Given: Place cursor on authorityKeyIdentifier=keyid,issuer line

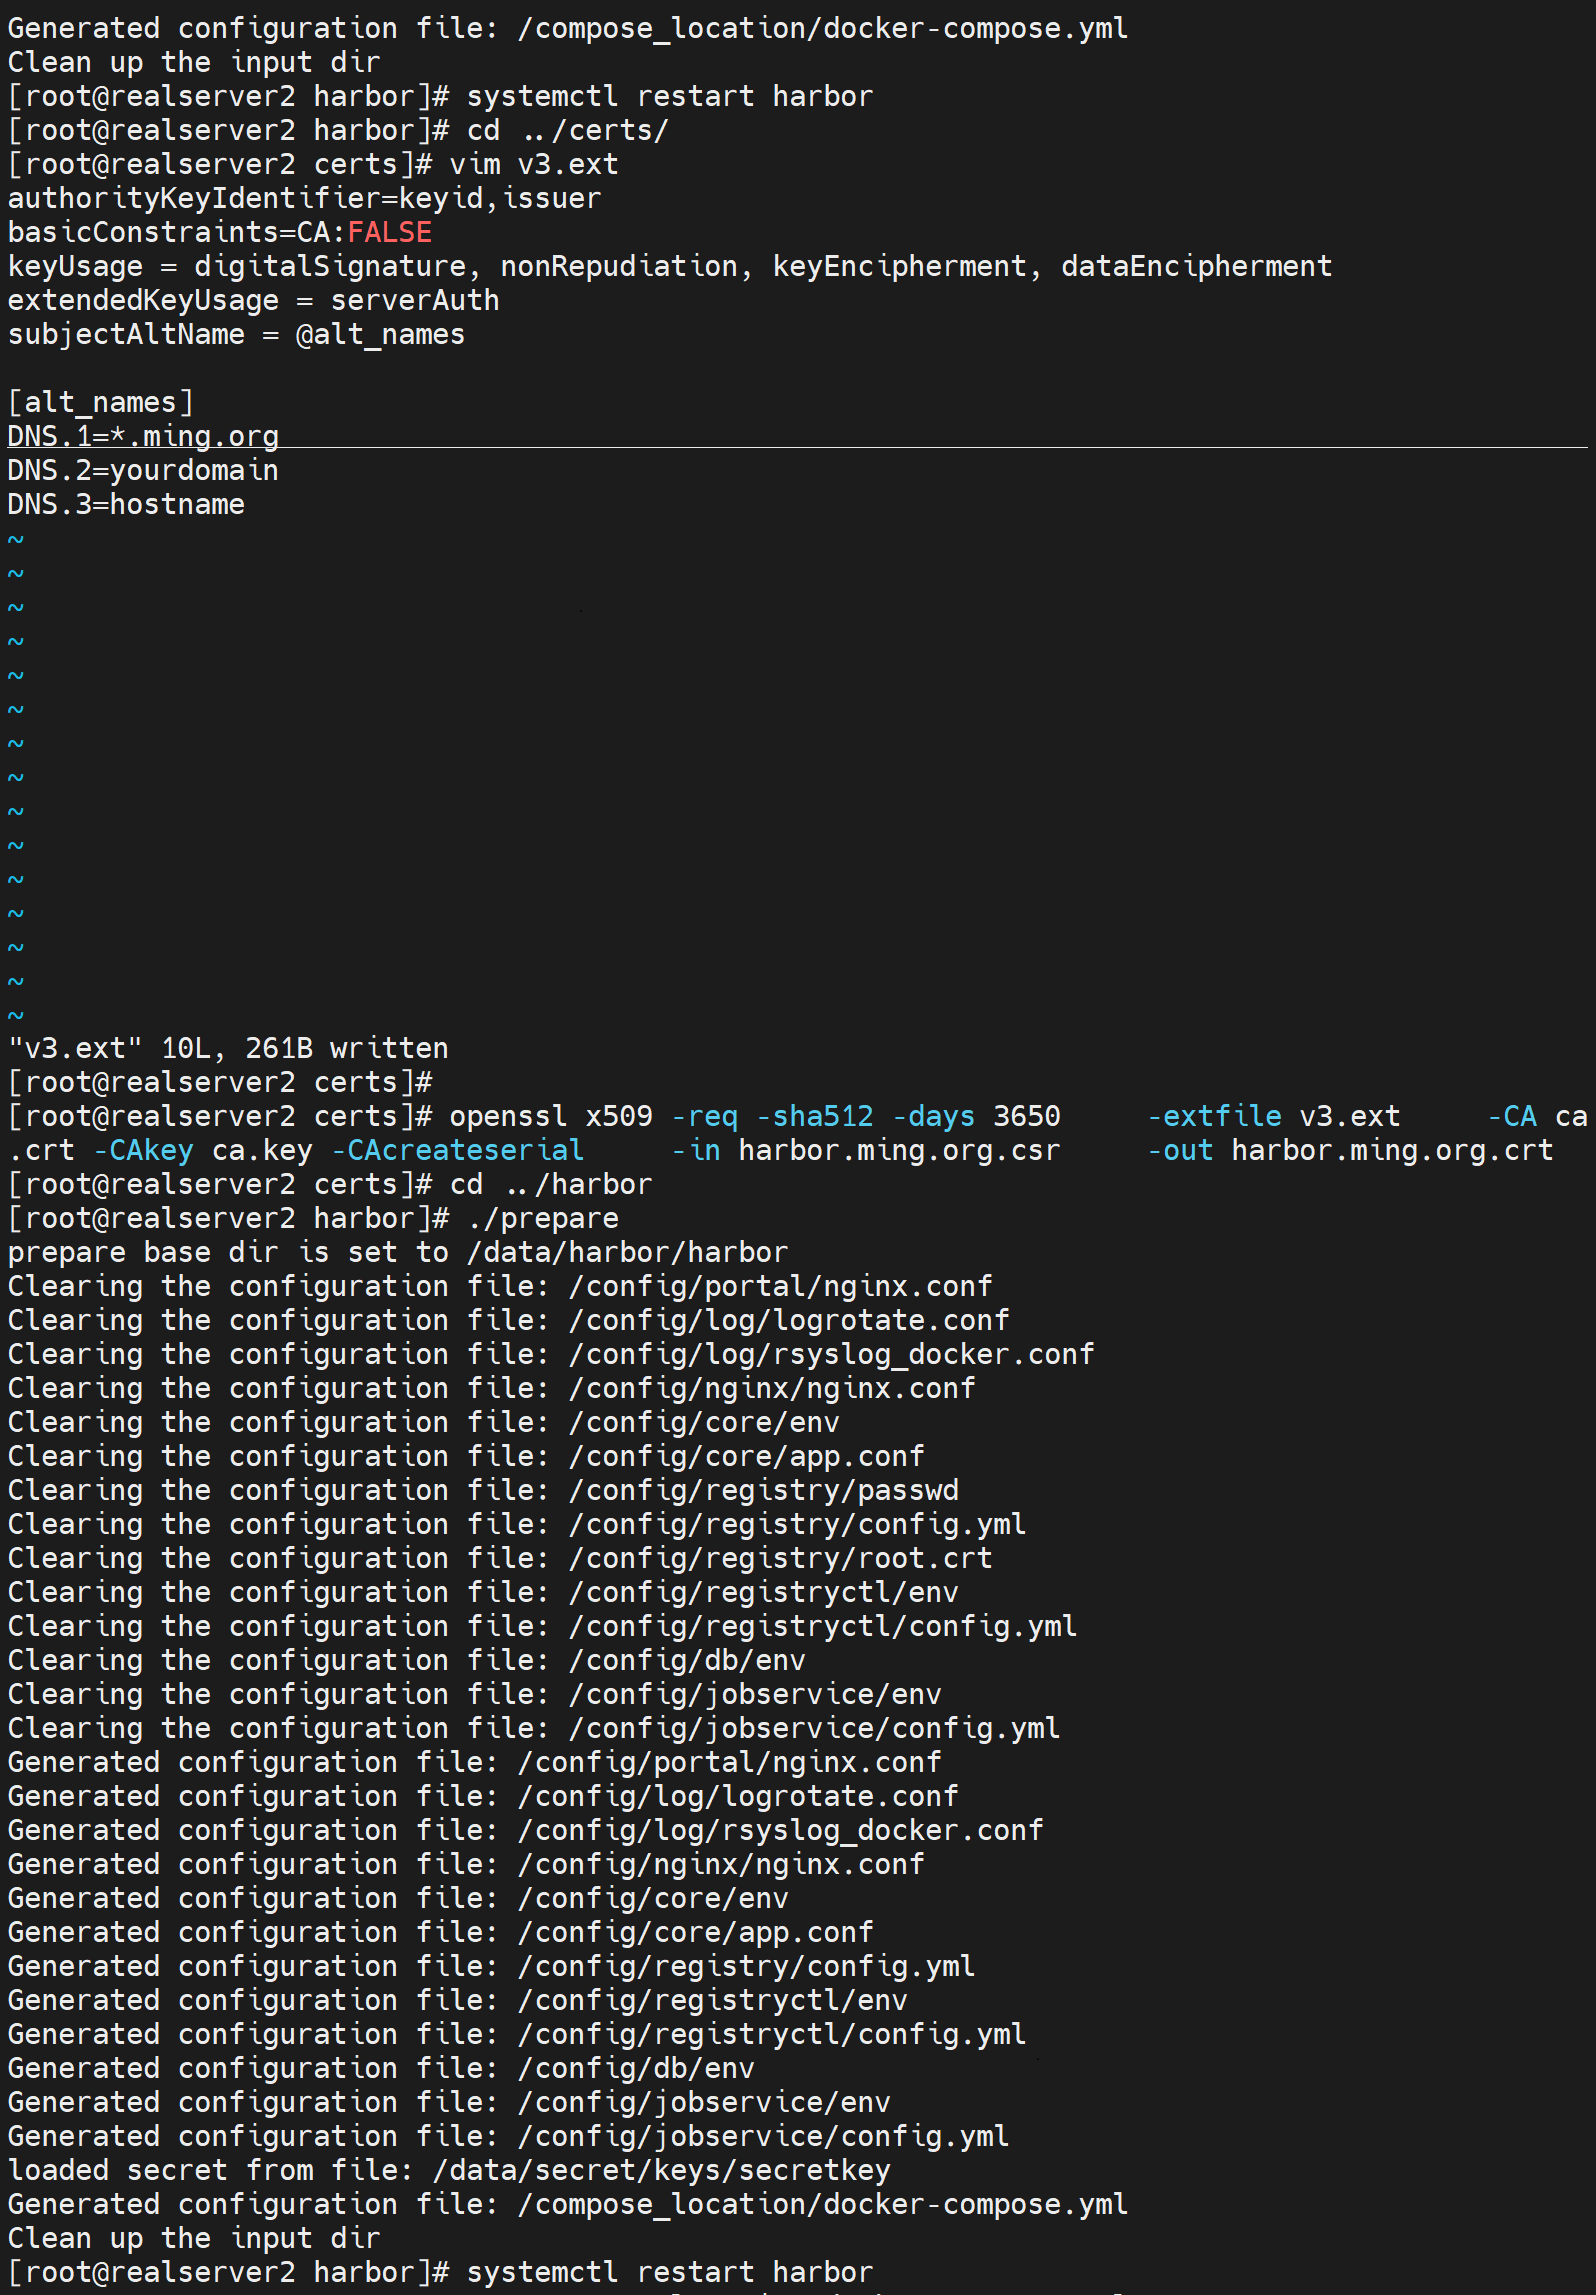Looking at the screenshot, I should [304, 198].
